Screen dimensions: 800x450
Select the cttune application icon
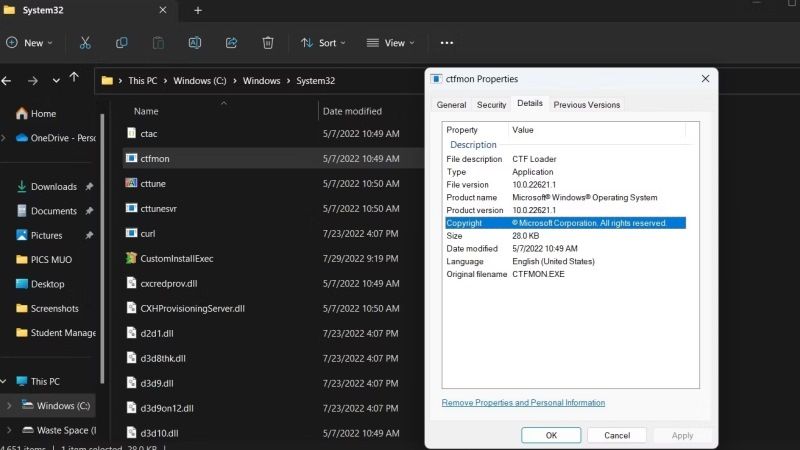131,183
